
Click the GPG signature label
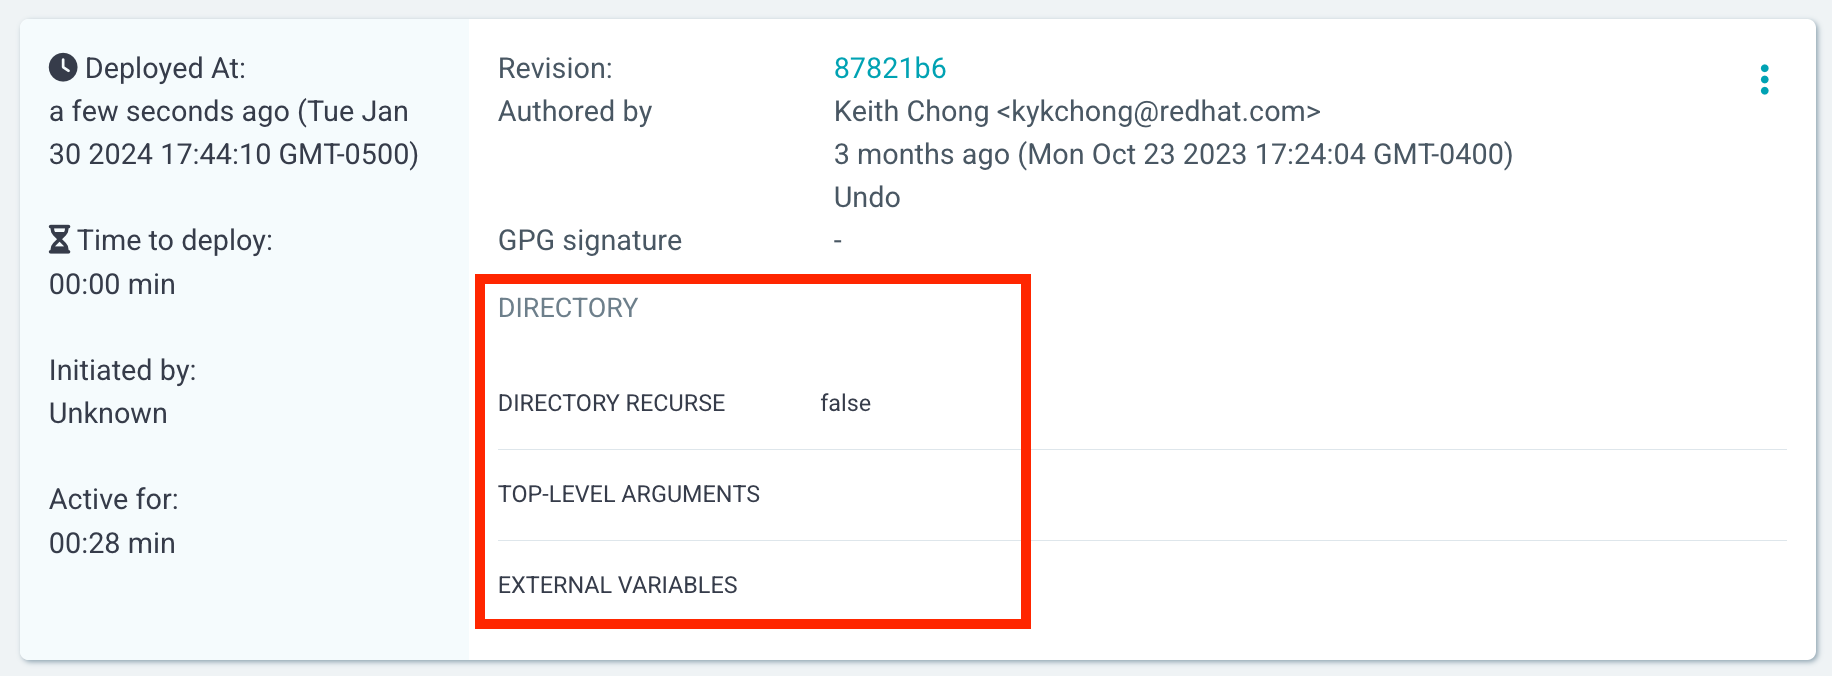589,240
